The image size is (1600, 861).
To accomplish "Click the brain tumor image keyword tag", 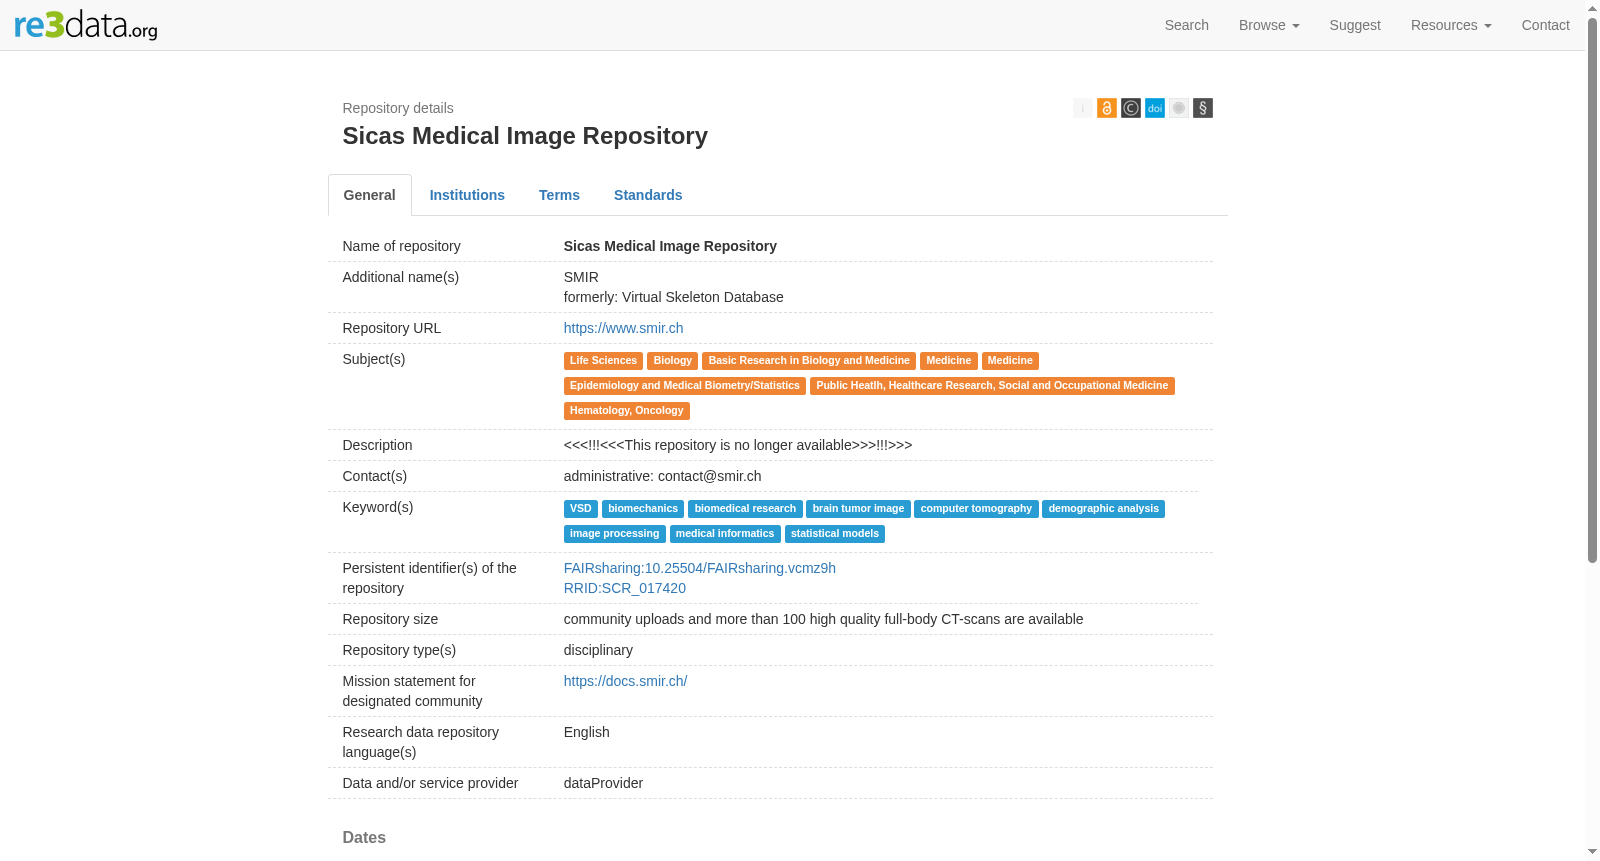I will click(x=858, y=509).
